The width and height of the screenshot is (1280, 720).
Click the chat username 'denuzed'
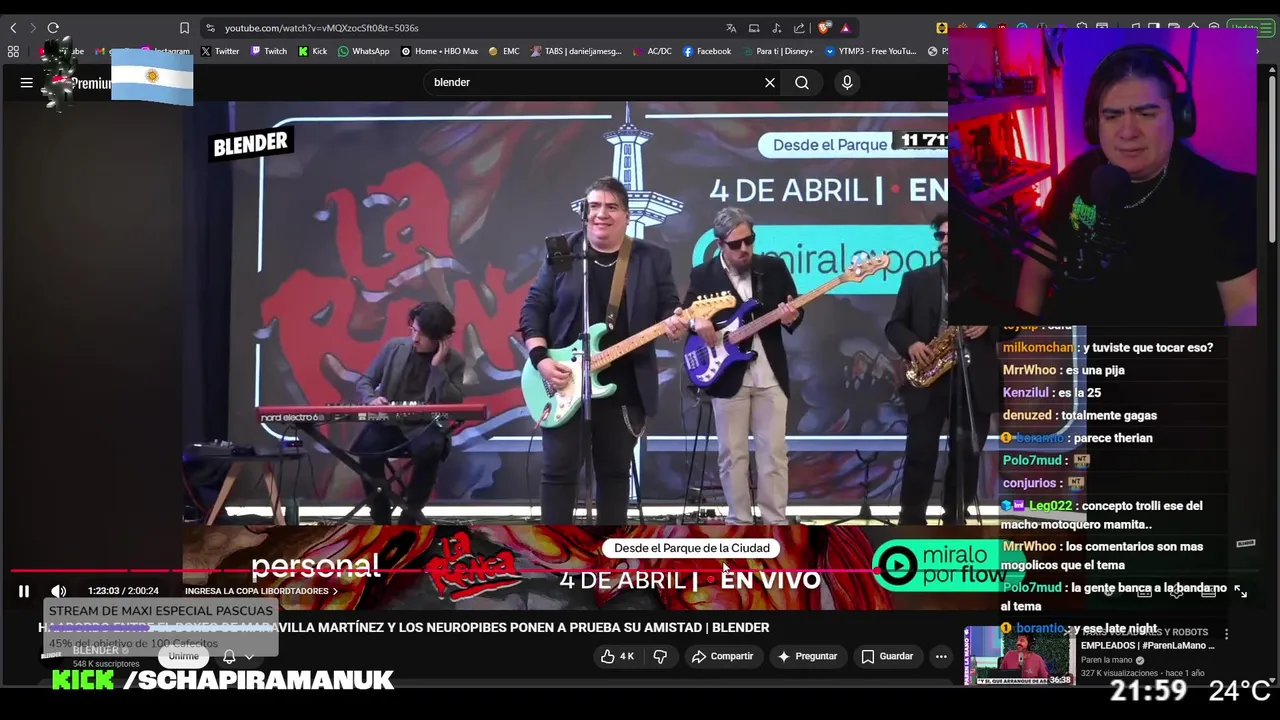[x=1027, y=415]
